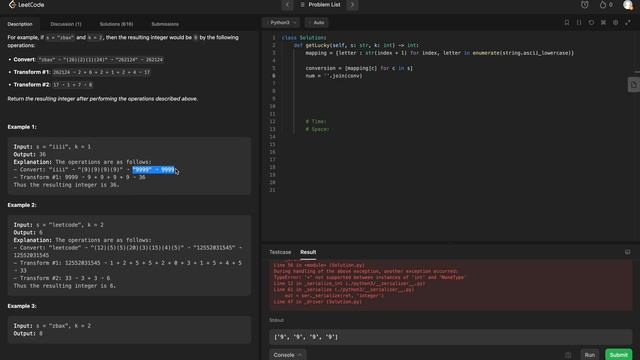Open the editor shortcuts icon

pyautogui.click(x=603, y=22)
